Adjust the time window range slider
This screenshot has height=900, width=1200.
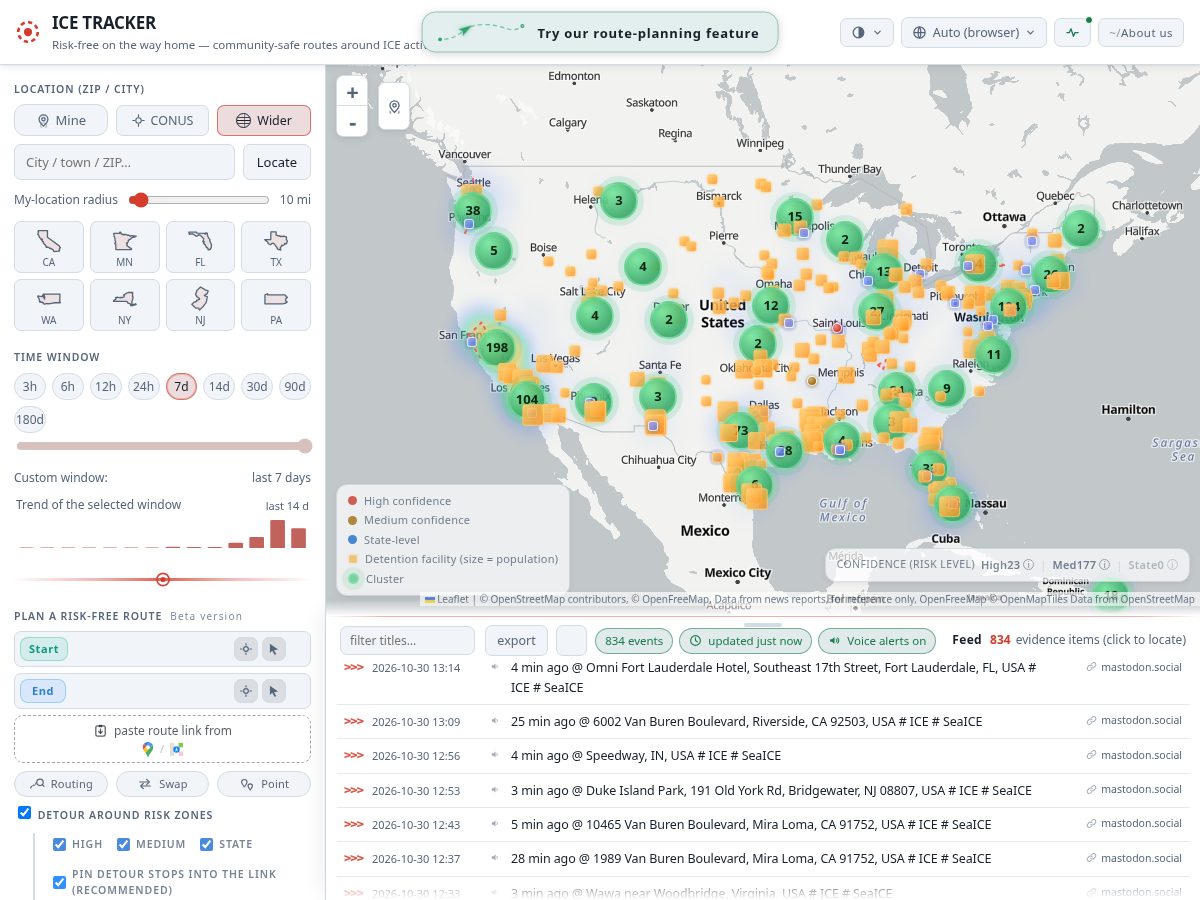click(163, 446)
